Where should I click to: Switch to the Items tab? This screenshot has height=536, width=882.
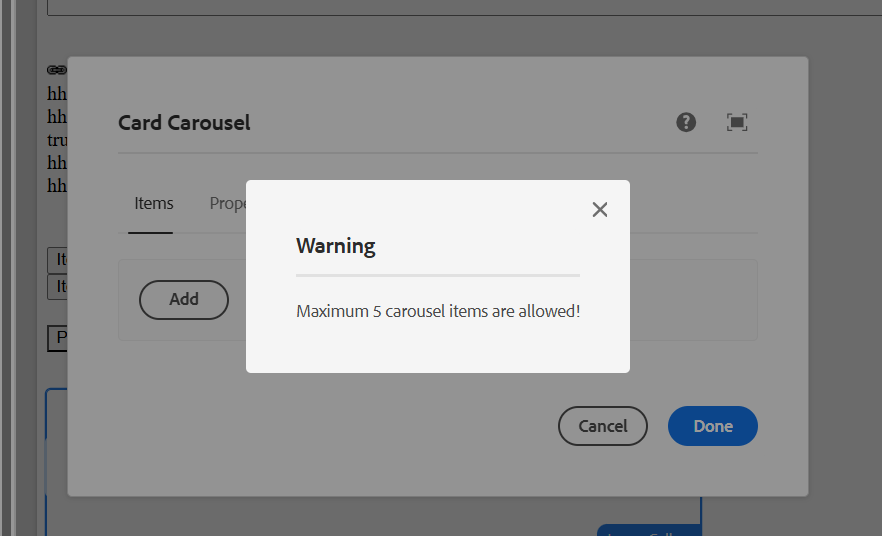pos(154,203)
